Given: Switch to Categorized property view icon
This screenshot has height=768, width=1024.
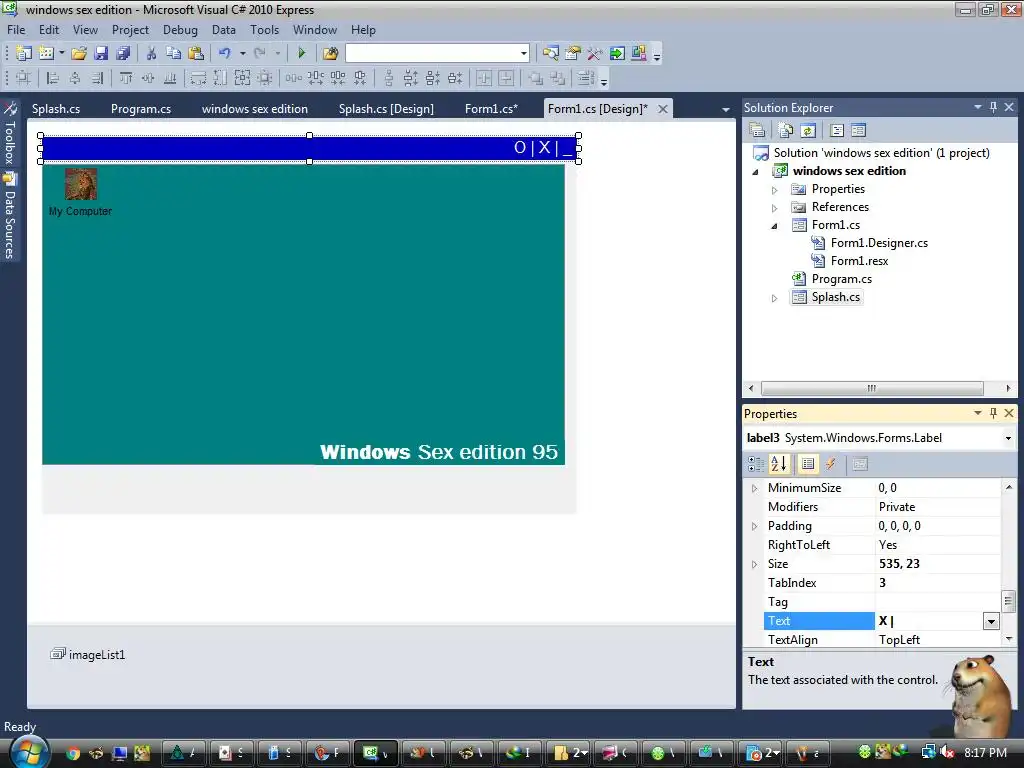Looking at the screenshot, I should [x=756, y=464].
